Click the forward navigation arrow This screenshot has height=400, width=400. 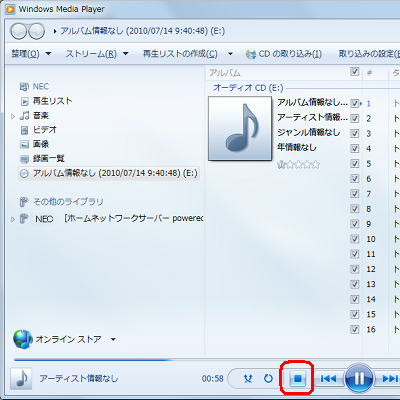pyautogui.click(x=36, y=31)
